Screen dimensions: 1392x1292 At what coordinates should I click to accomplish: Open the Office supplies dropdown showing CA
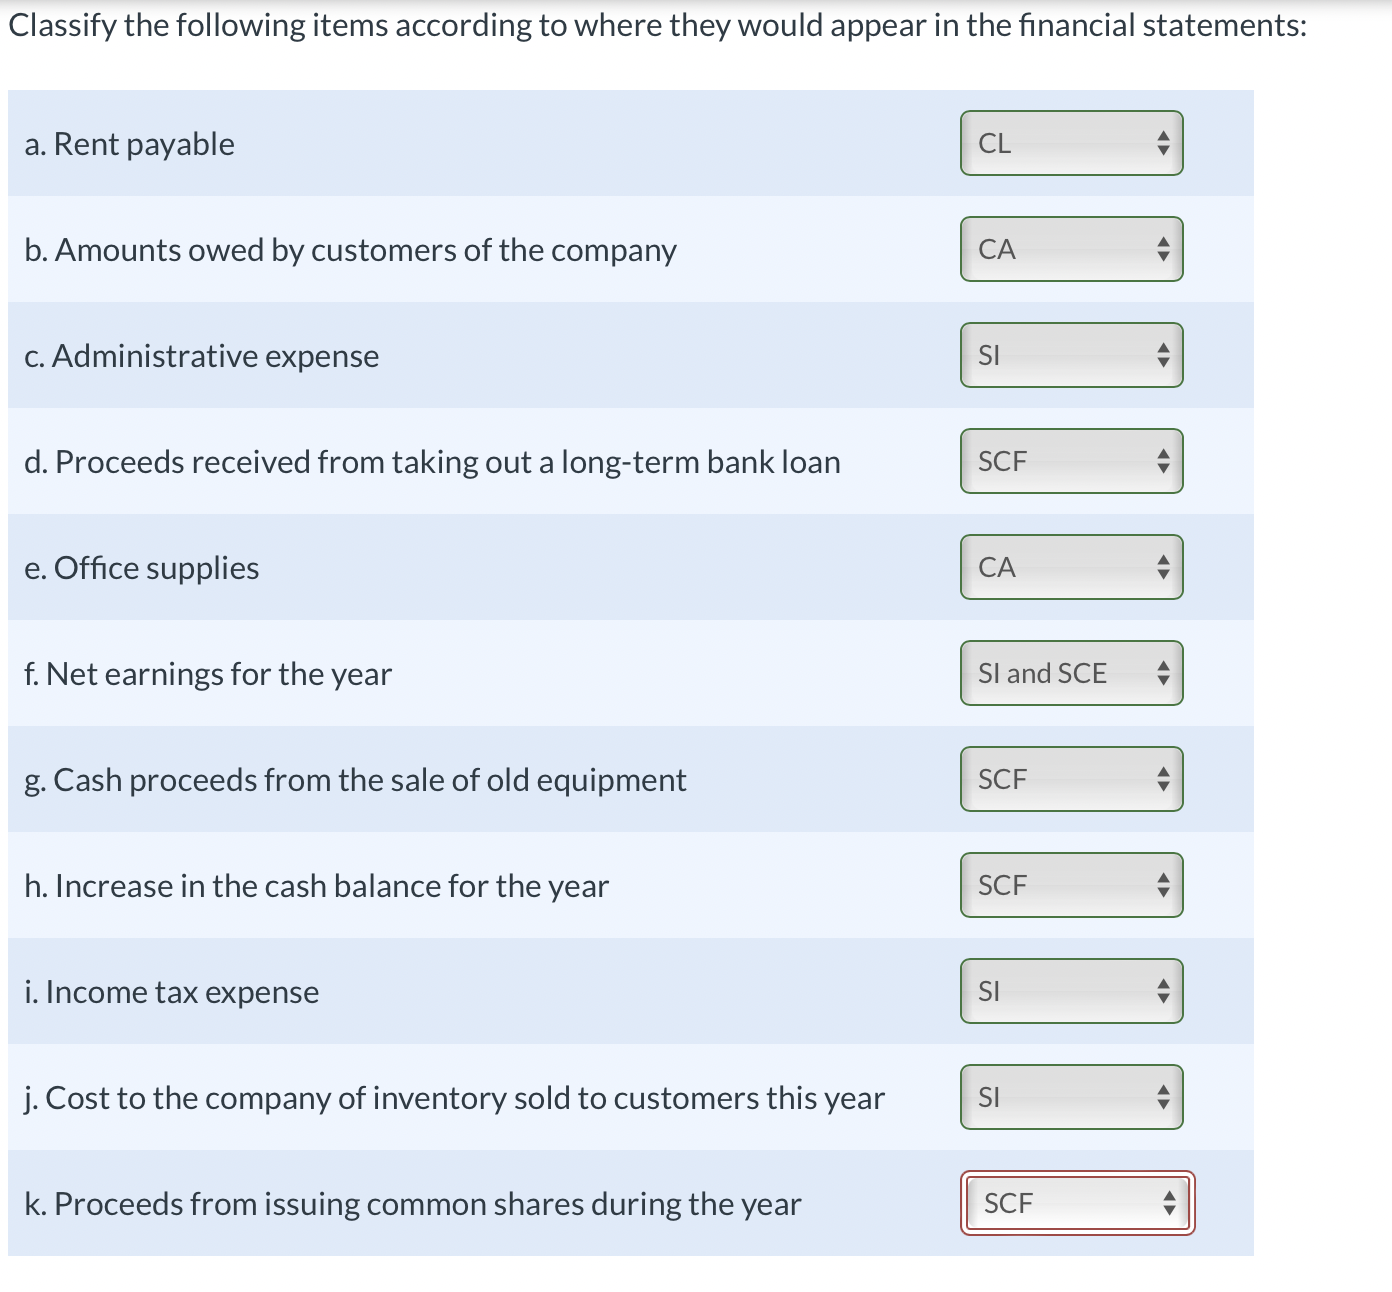(x=1070, y=567)
